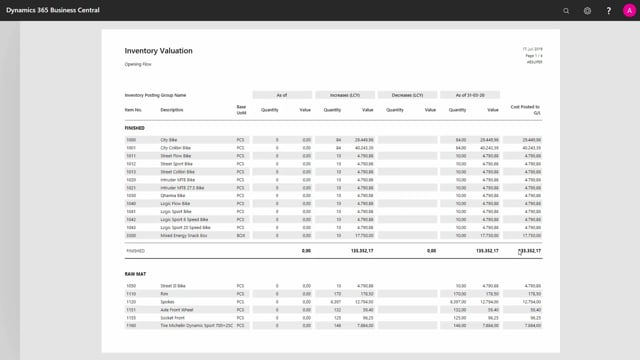Select the City Bike description cell
Viewport: 640px width, 360px height.
[x=169, y=140]
